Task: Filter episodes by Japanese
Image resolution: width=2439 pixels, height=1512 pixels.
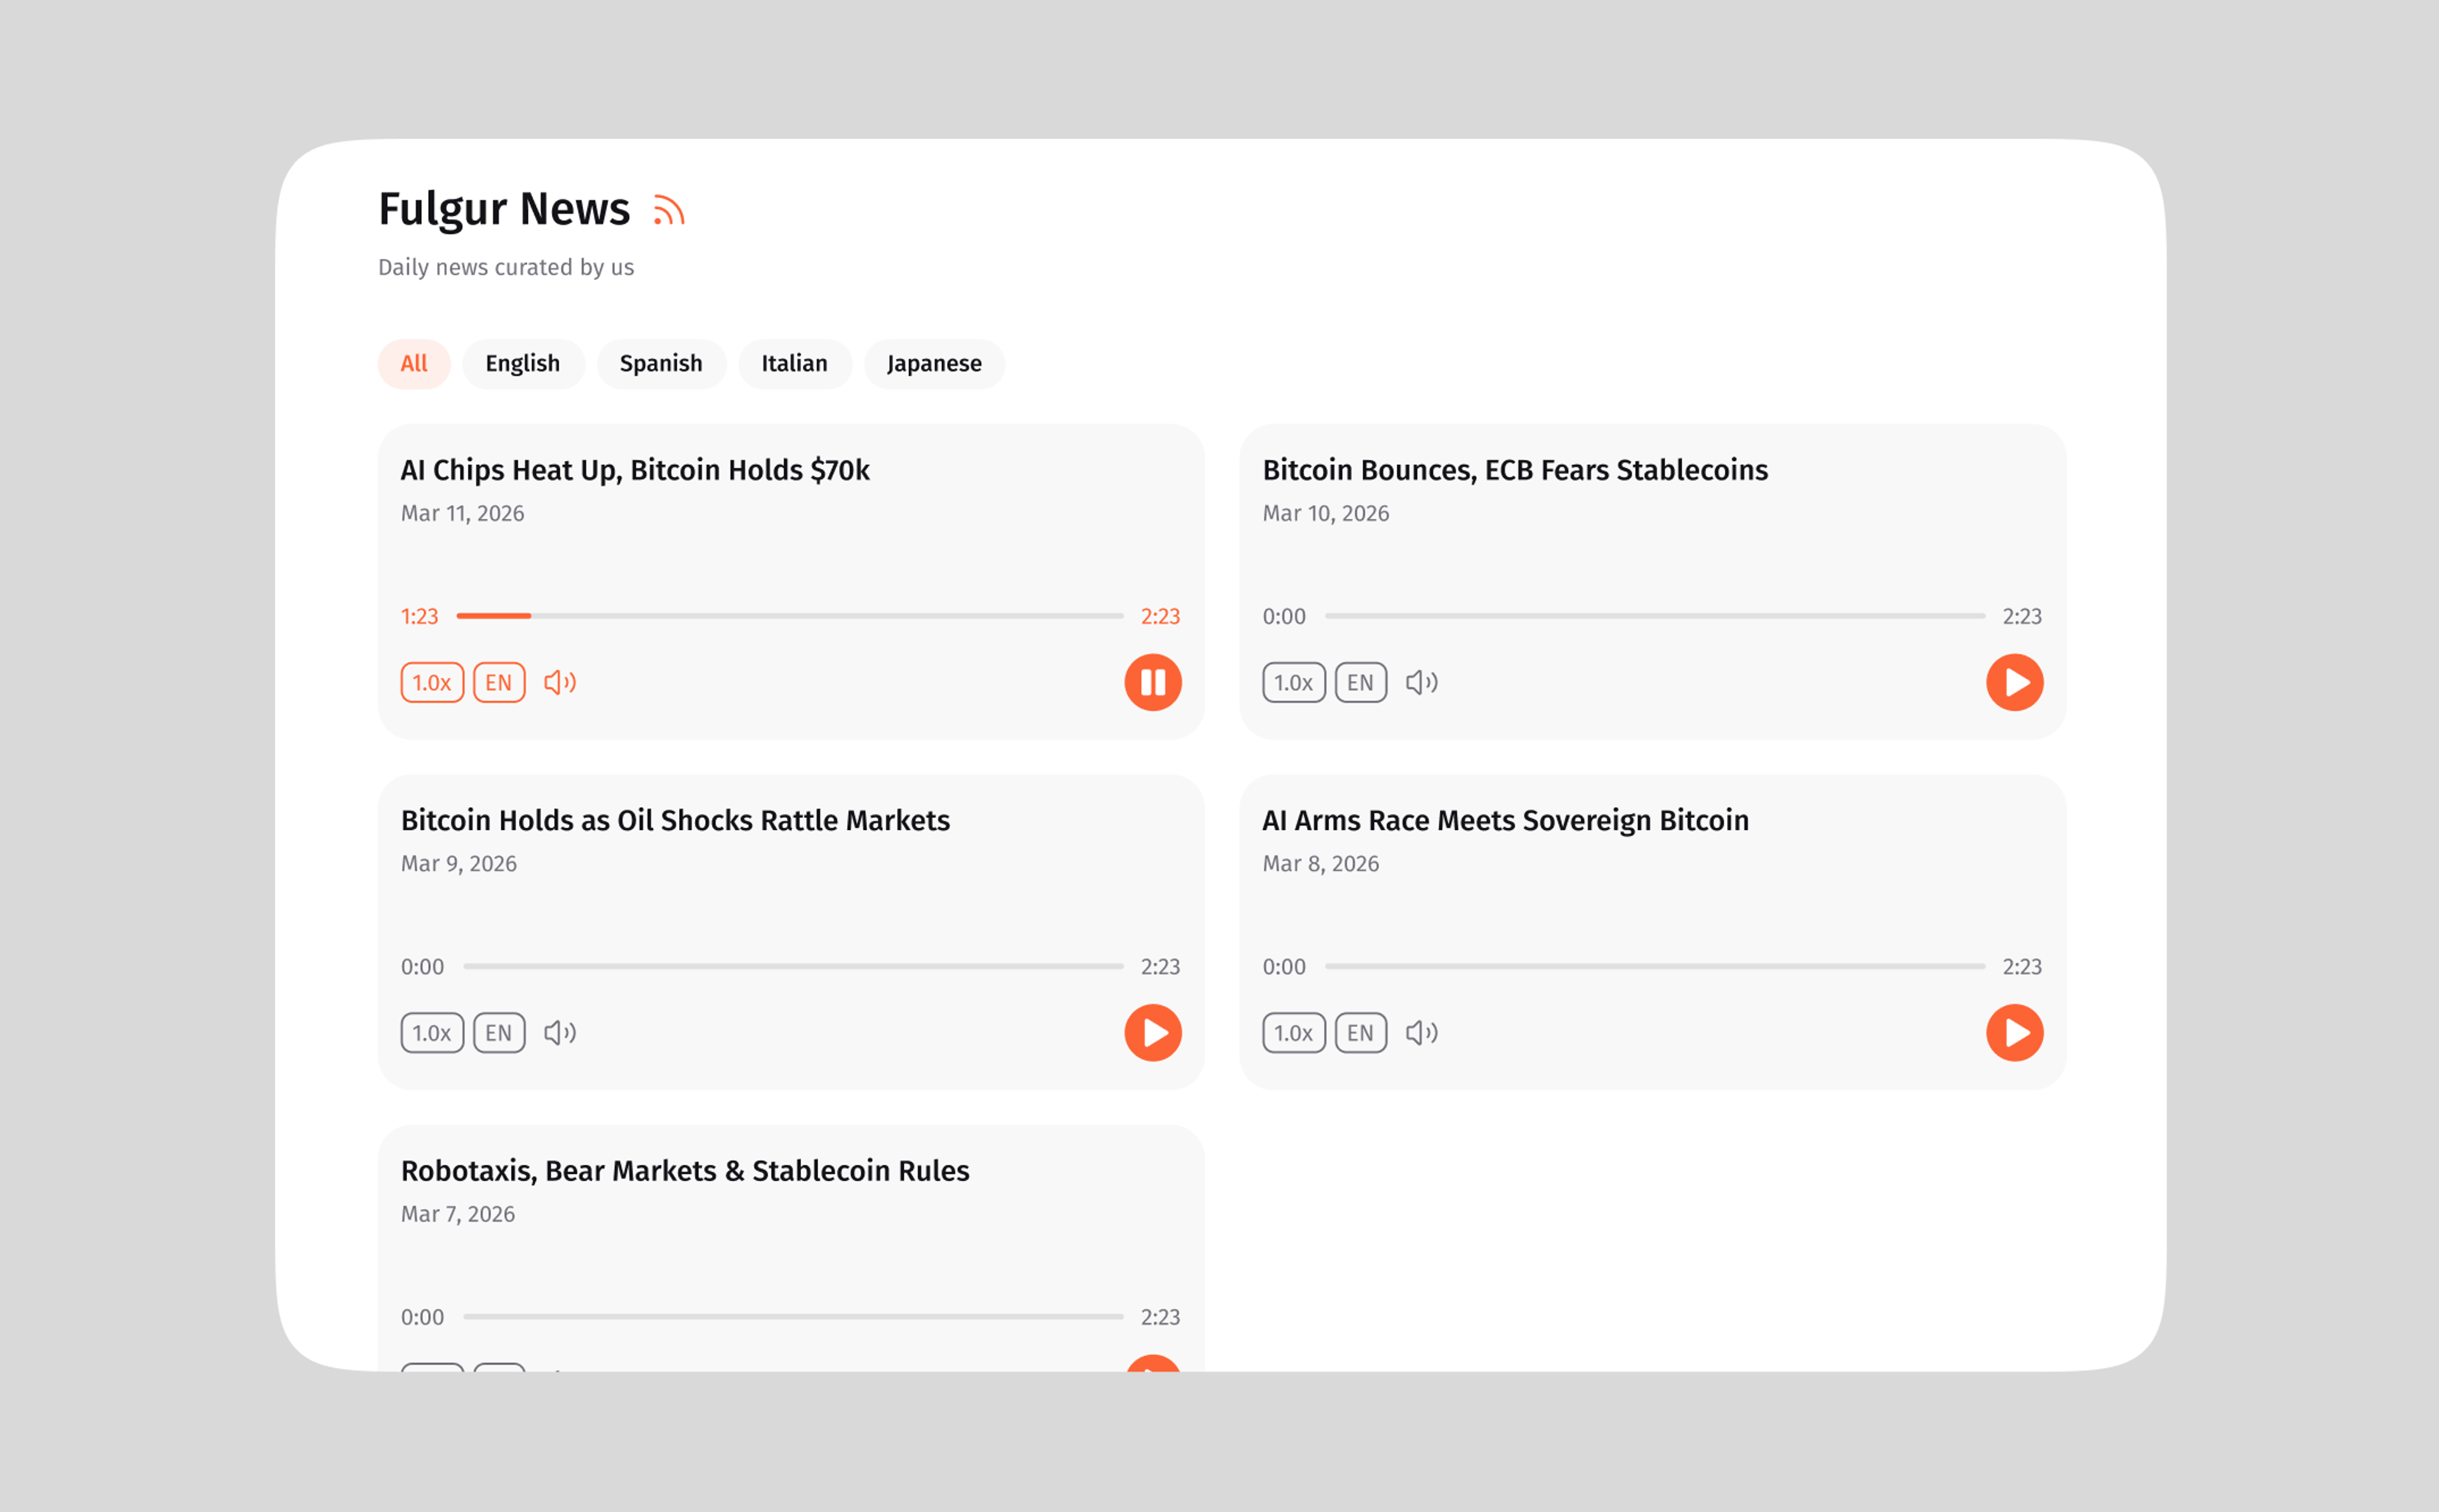Action: [934, 363]
